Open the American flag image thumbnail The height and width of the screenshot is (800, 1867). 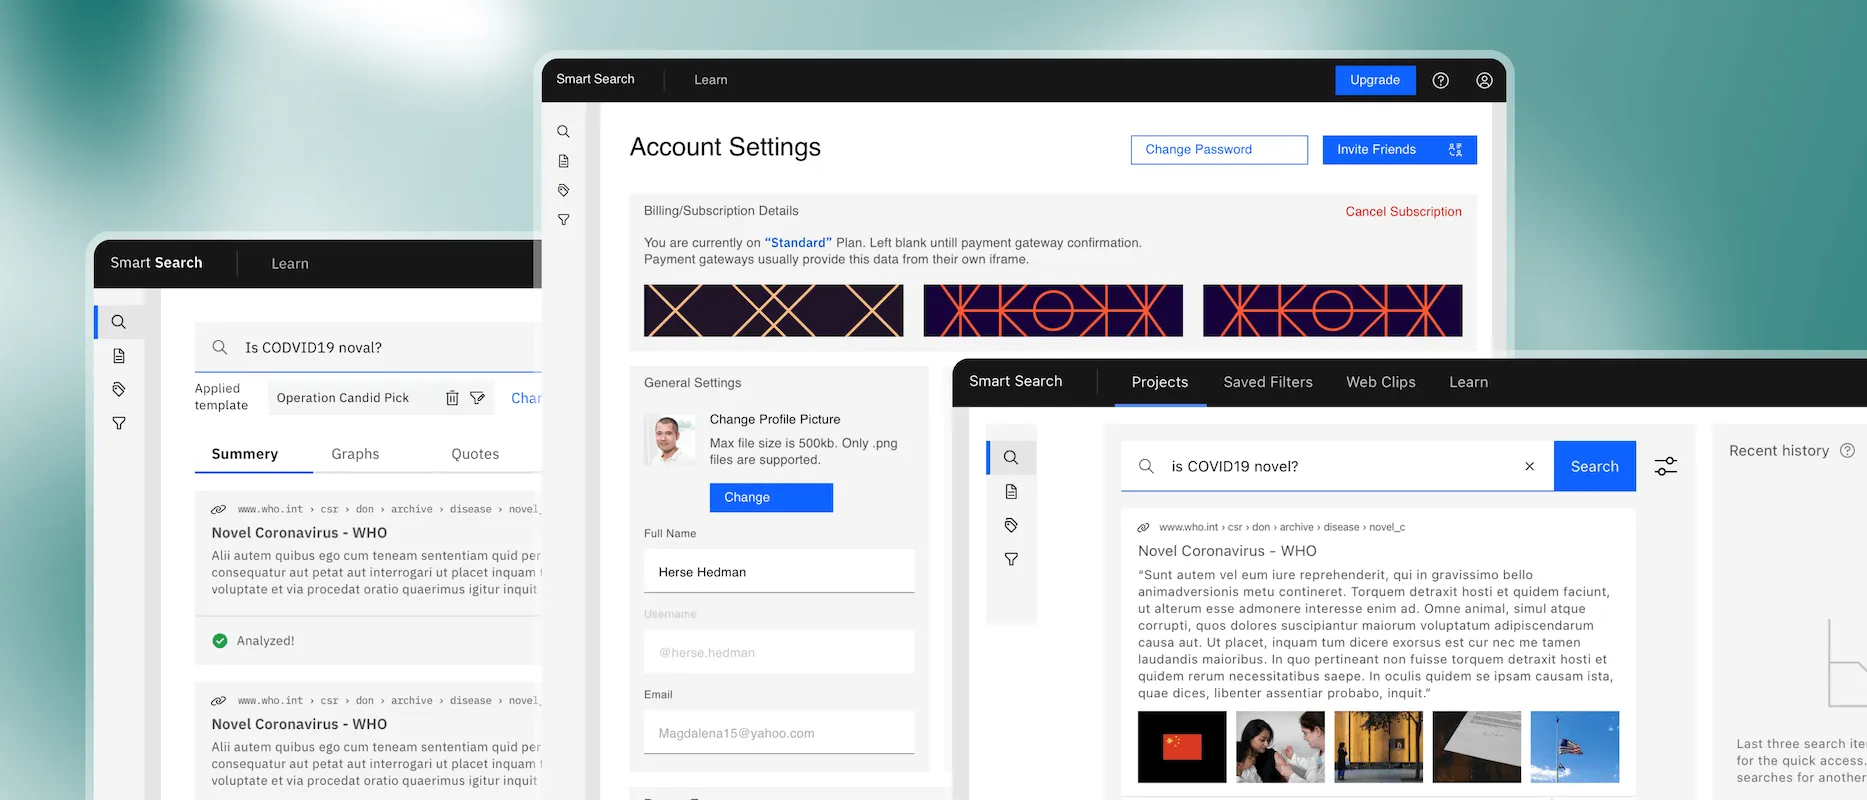(1575, 747)
